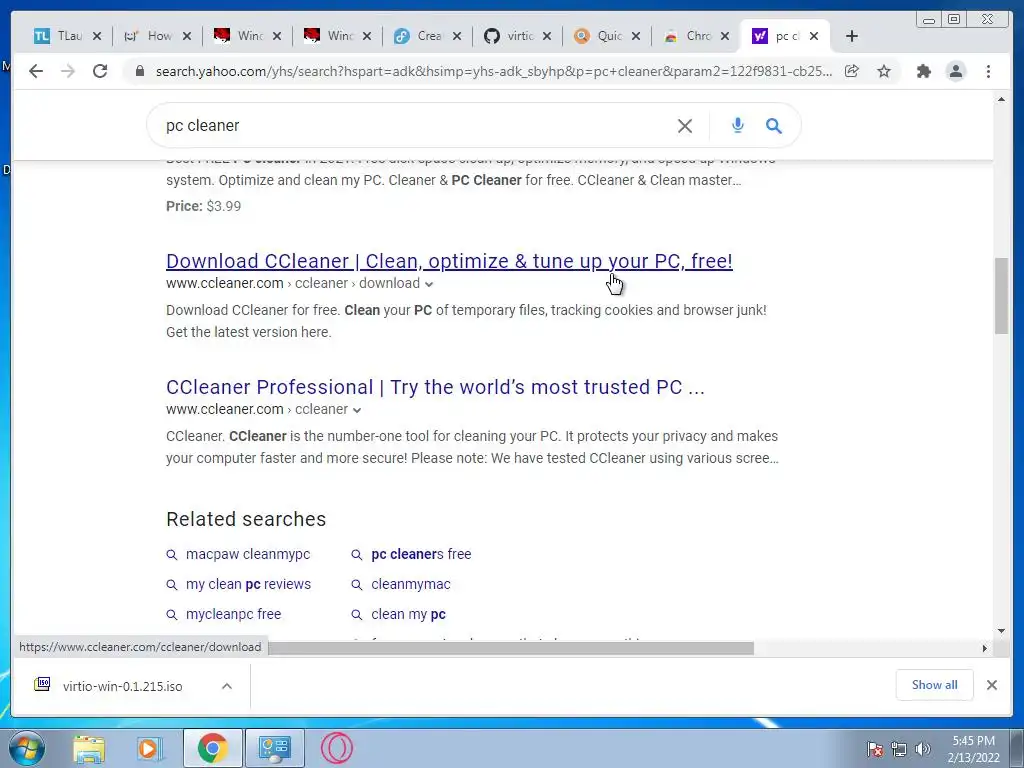Open Windows Explorer from taskbar
Image resolution: width=1024 pixels, height=768 pixels.
pyautogui.click(x=89, y=748)
